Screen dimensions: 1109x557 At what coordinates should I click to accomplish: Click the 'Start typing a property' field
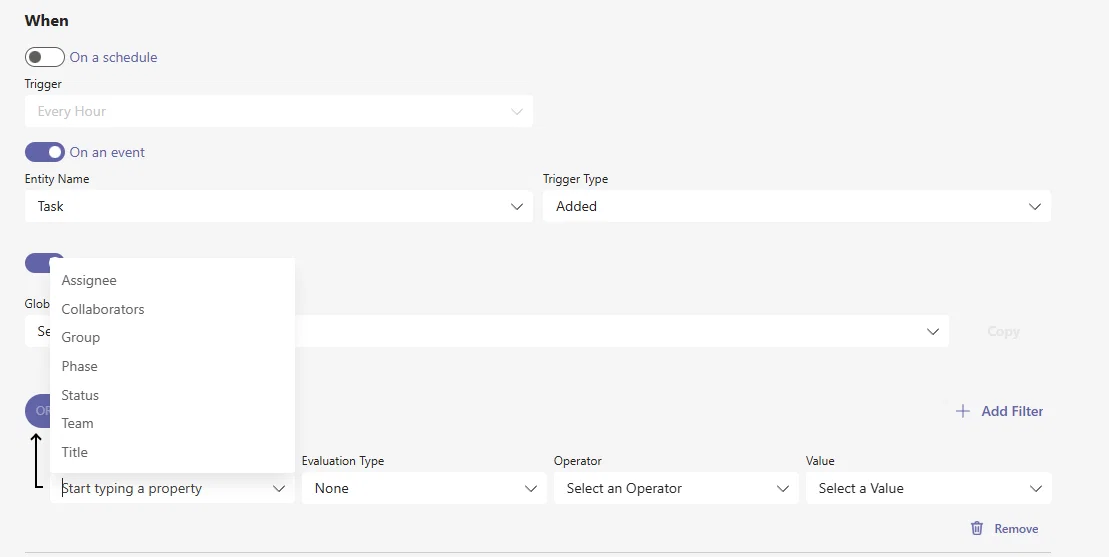(x=172, y=488)
